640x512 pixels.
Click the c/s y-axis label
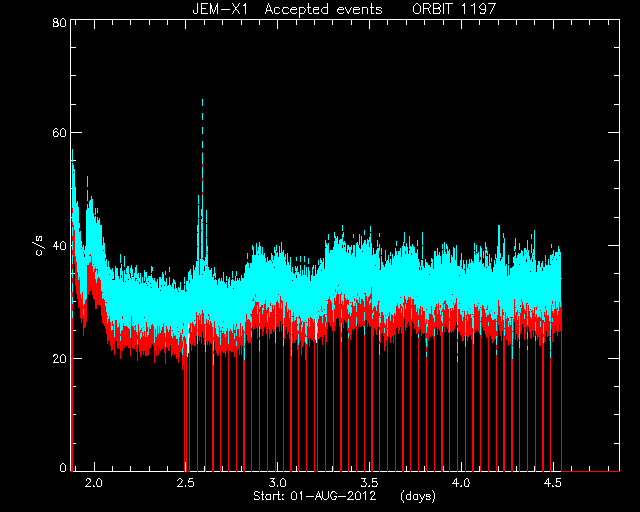(39, 246)
